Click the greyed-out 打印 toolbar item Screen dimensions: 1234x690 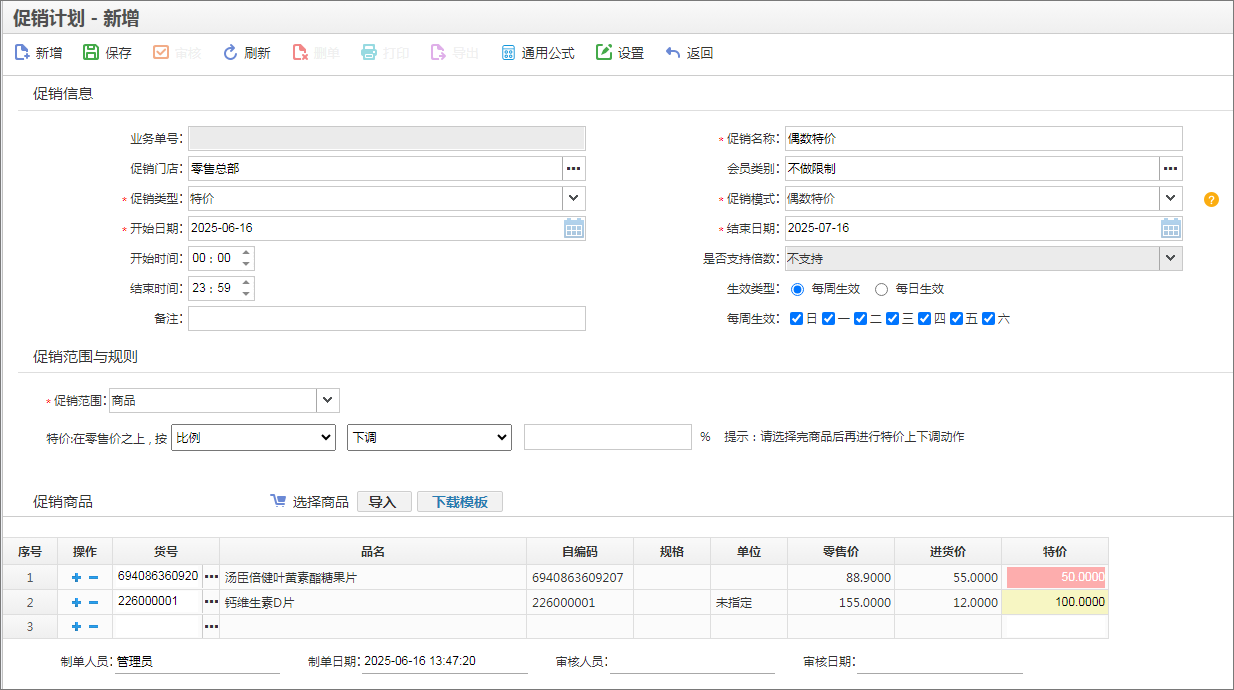(x=385, y=53)
